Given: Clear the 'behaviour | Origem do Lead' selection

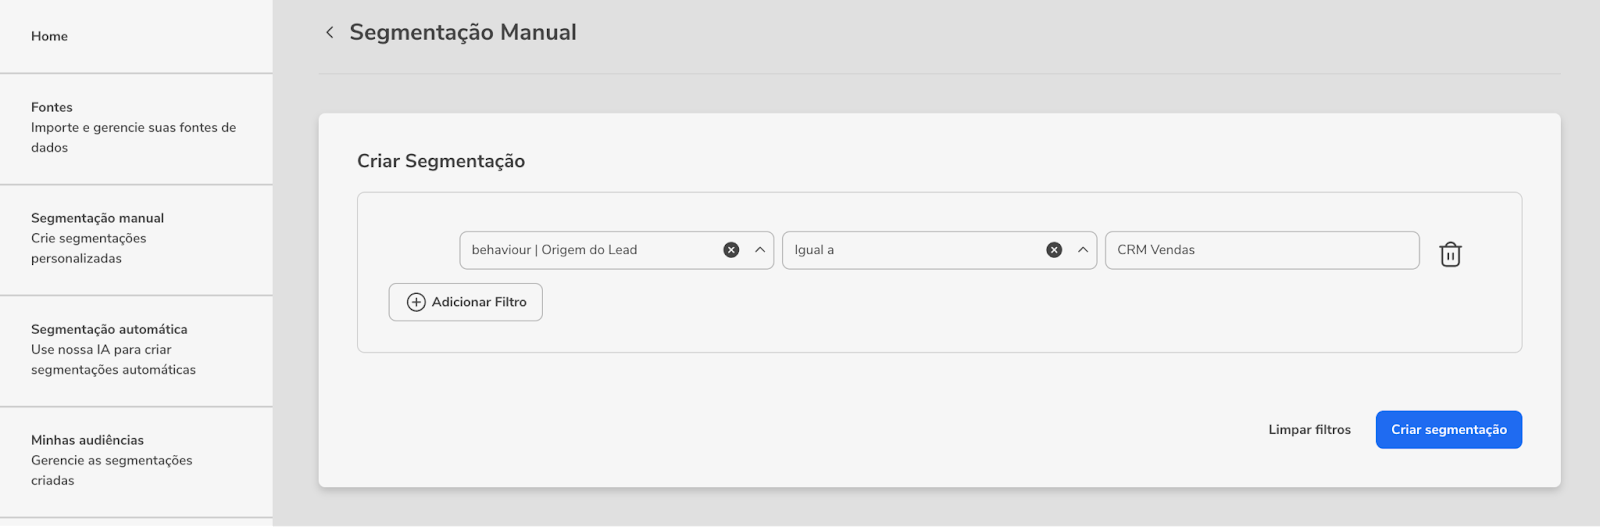Looking at the screenshot, I should coord(731,250).
